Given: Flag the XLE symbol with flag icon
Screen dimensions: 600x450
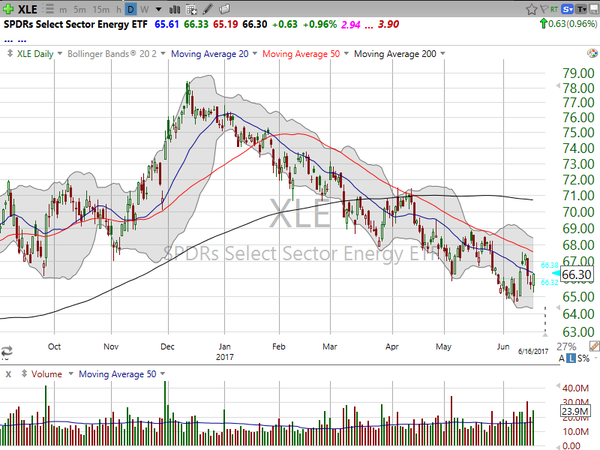Looking at the screenshot, I should click(543, 9).
